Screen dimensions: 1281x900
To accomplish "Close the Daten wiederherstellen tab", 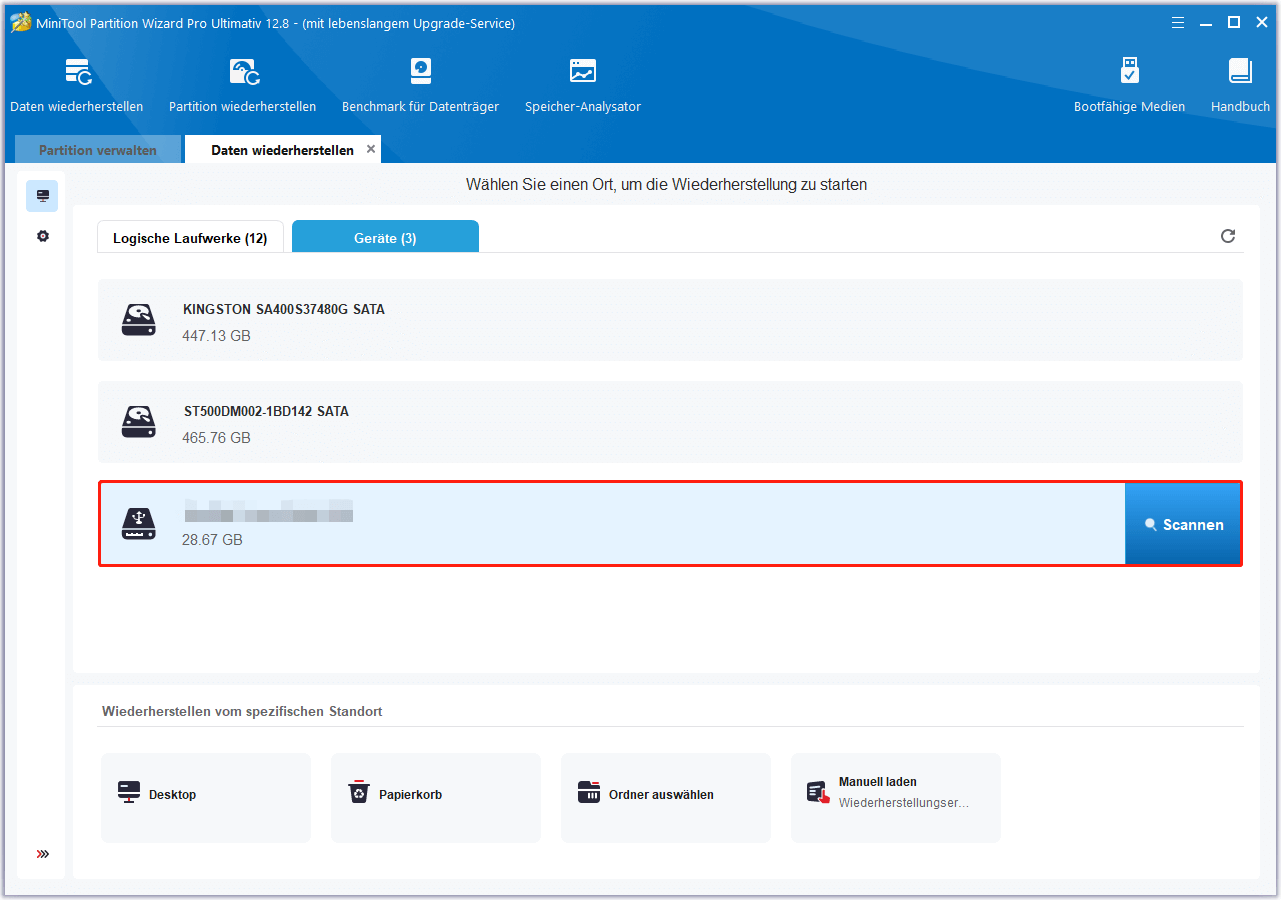I will (x=371, y=149).
